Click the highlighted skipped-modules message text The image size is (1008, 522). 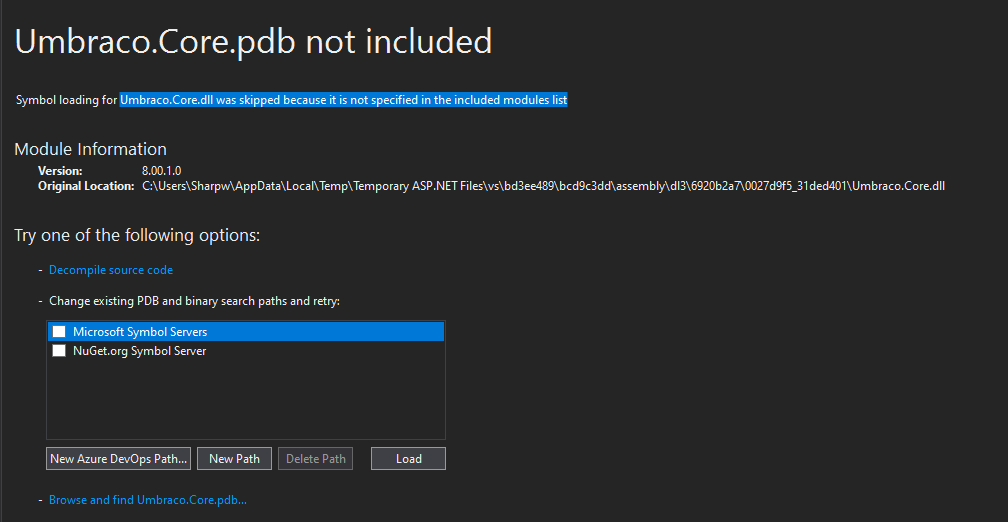click(x=343, y=100)
